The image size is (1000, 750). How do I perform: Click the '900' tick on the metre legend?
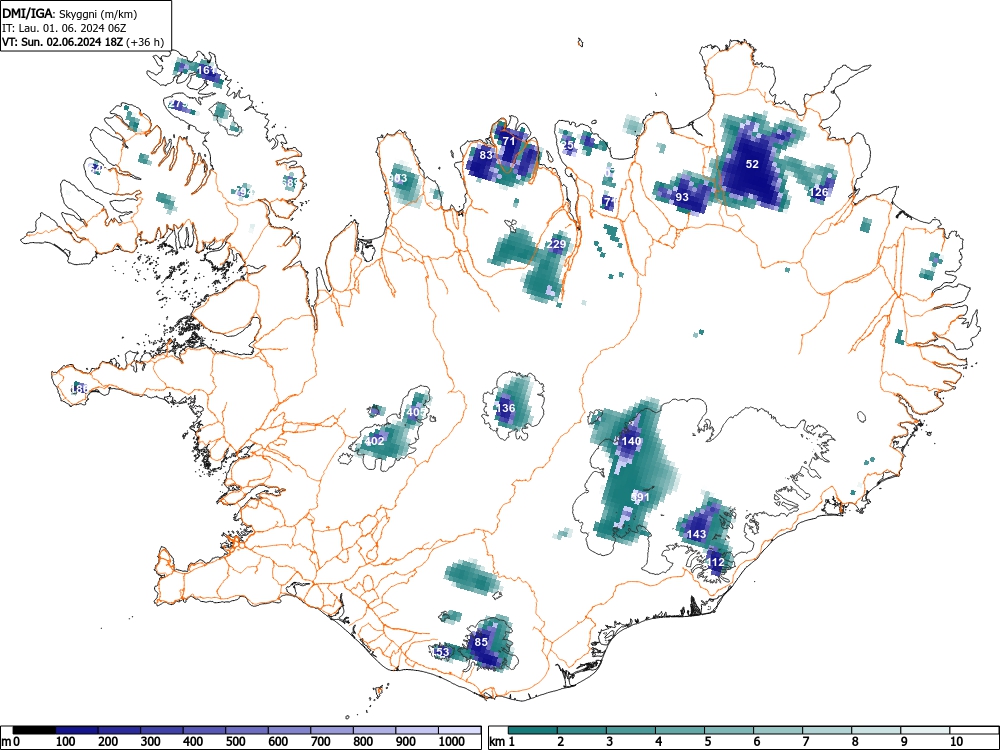pyautogui.click(x=406, y=742)
